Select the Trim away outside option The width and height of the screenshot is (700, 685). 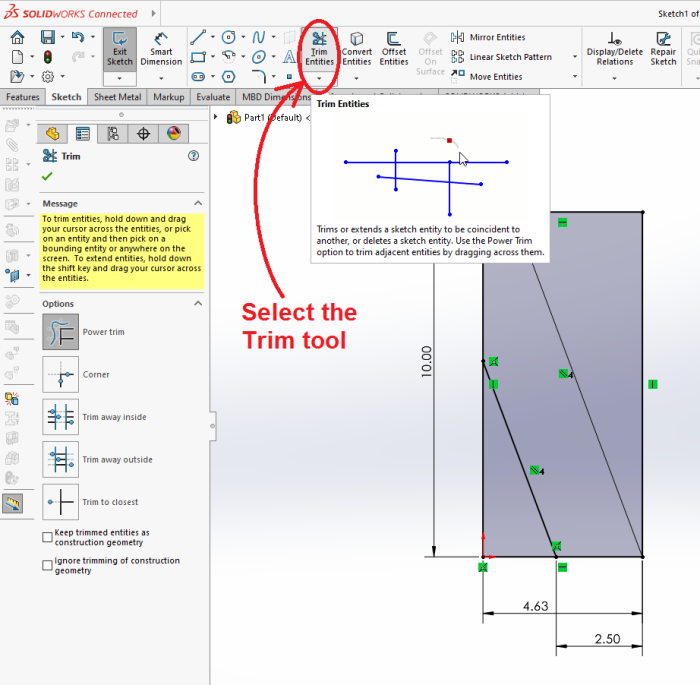(x=61, y=459)
